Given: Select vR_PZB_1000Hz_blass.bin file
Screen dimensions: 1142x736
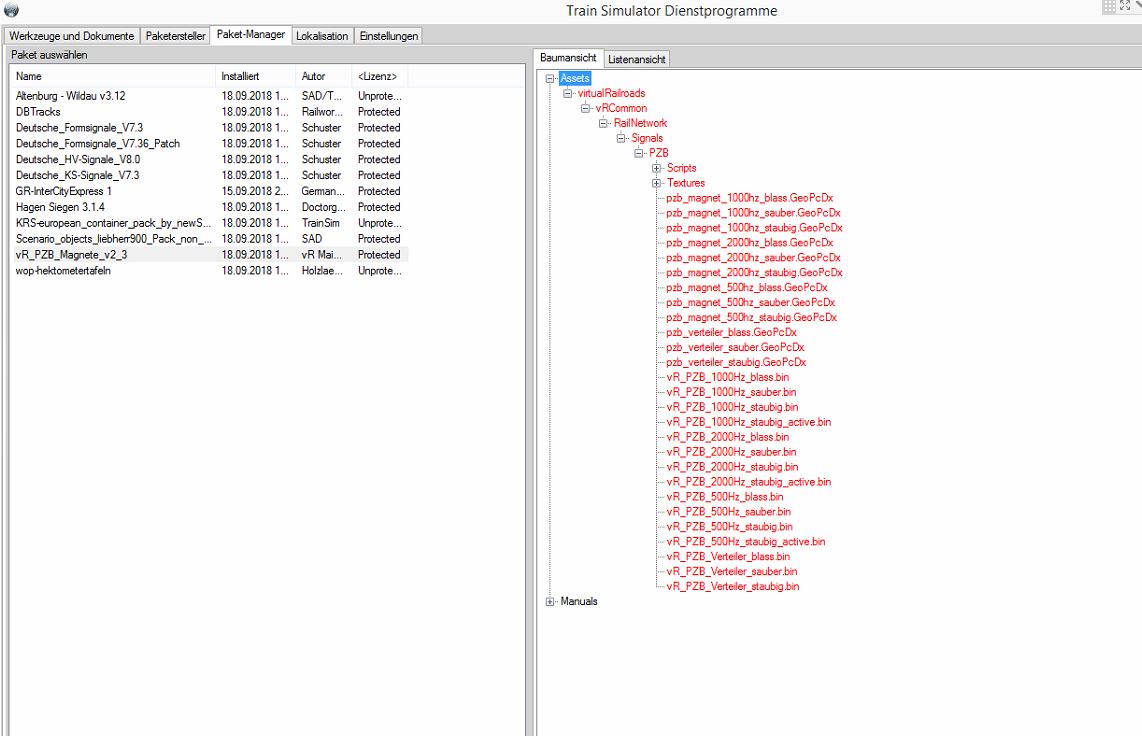Looking at the screenshot, I should coord(728,377).
